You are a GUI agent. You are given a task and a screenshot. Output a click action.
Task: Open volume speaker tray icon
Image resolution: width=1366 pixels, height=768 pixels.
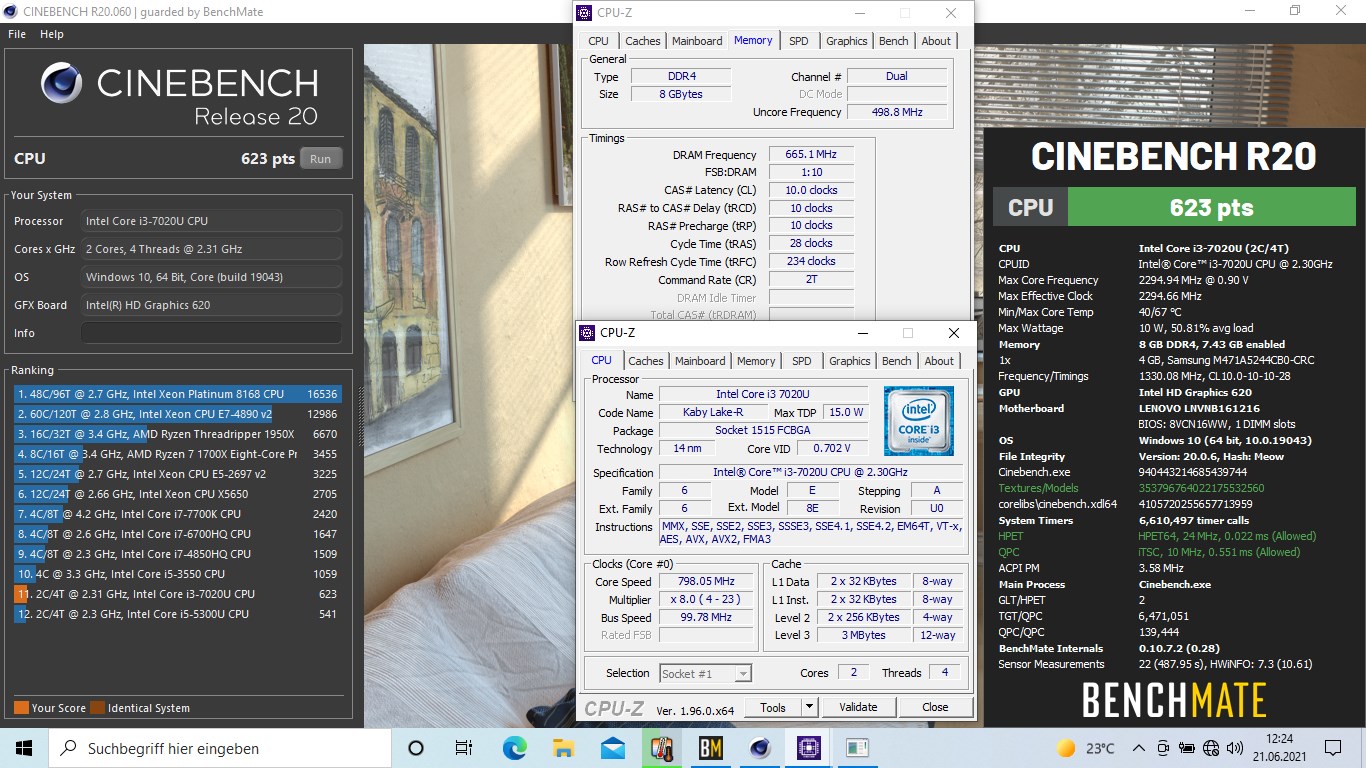(1236, 747)
